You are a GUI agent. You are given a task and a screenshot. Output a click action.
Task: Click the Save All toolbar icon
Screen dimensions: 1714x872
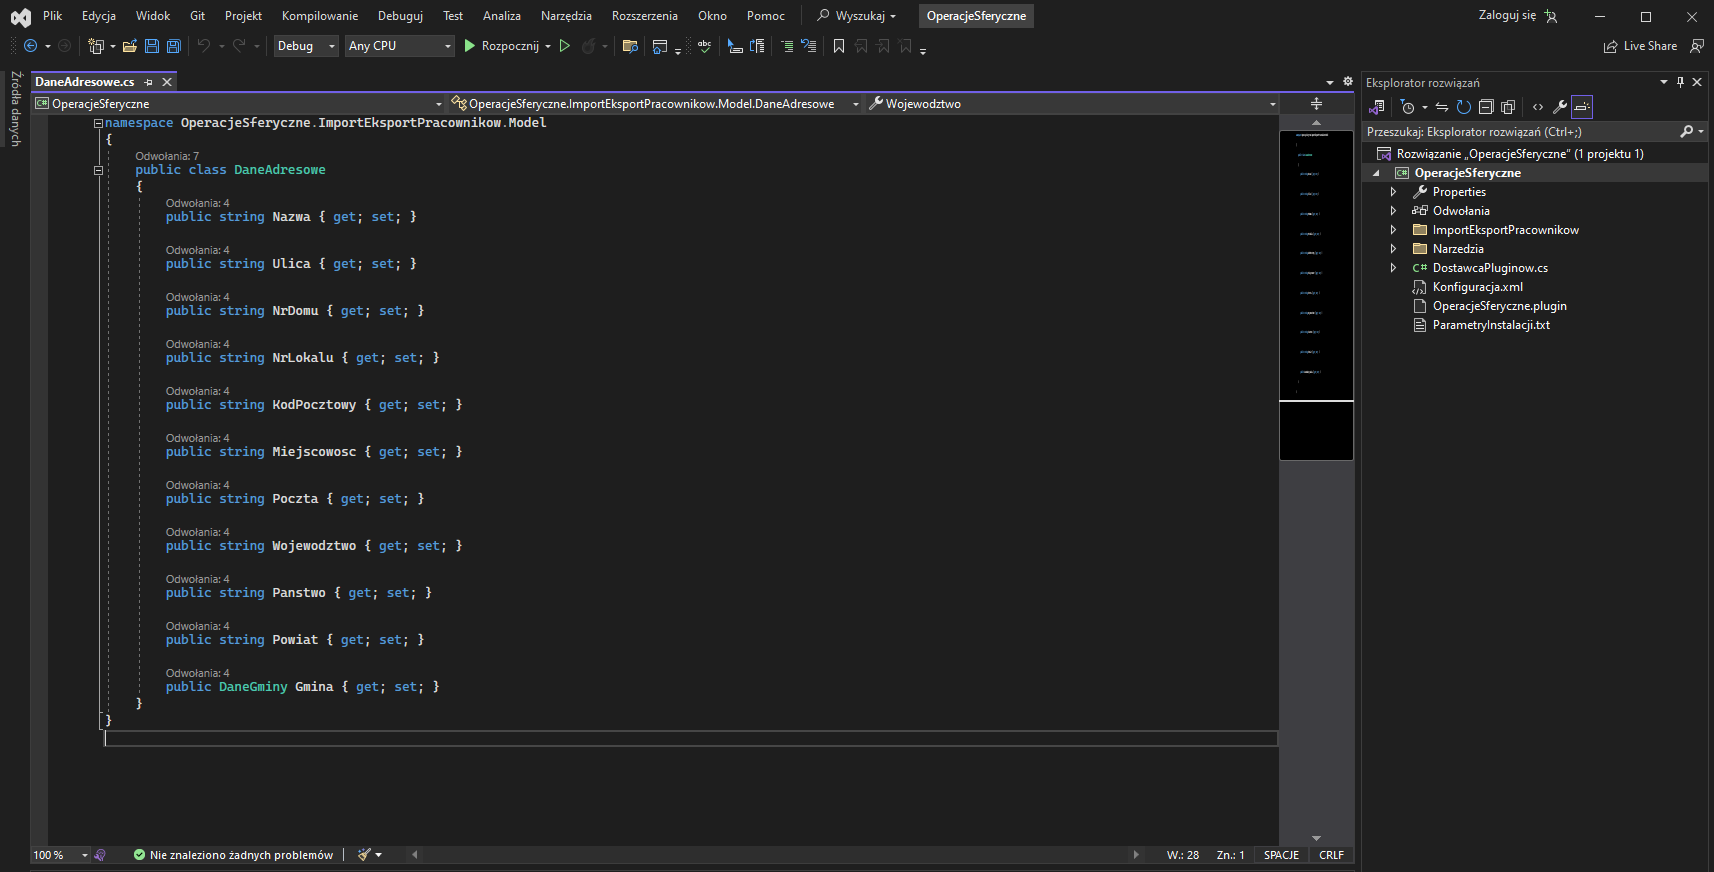point(174,46)
